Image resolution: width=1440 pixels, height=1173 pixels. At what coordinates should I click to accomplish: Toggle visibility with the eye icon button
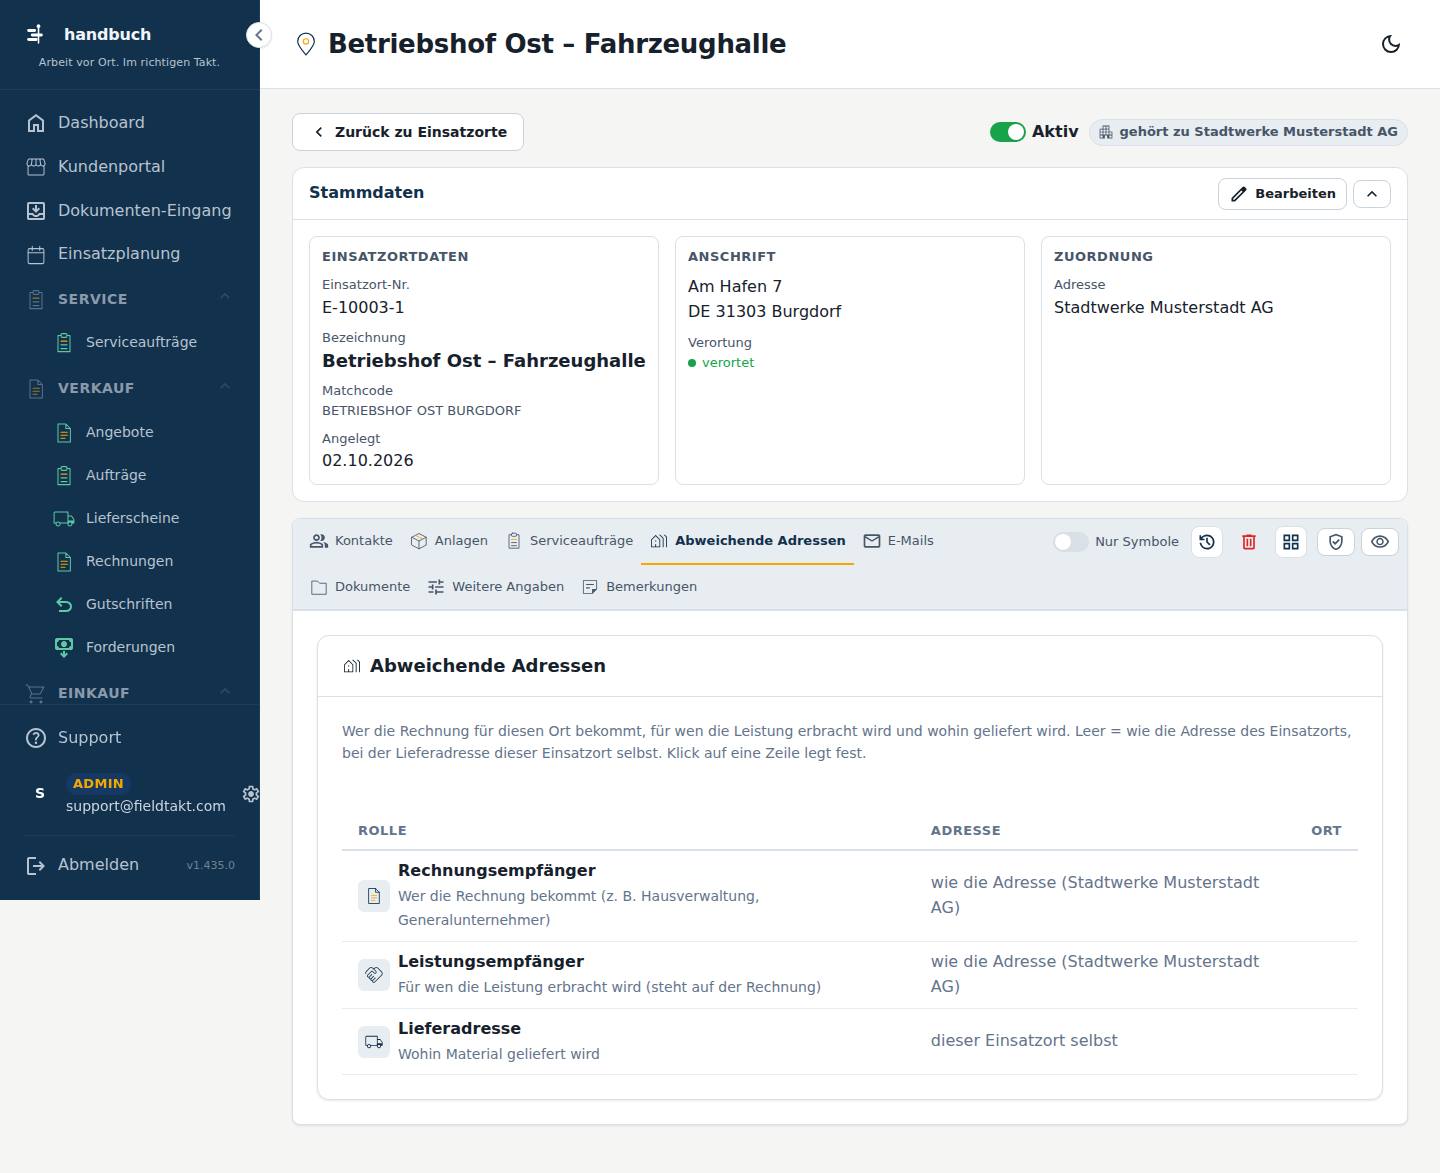1380,542
